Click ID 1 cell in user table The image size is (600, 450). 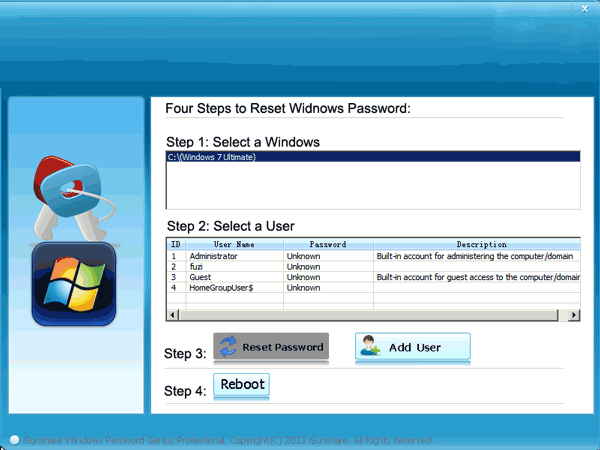174,256
